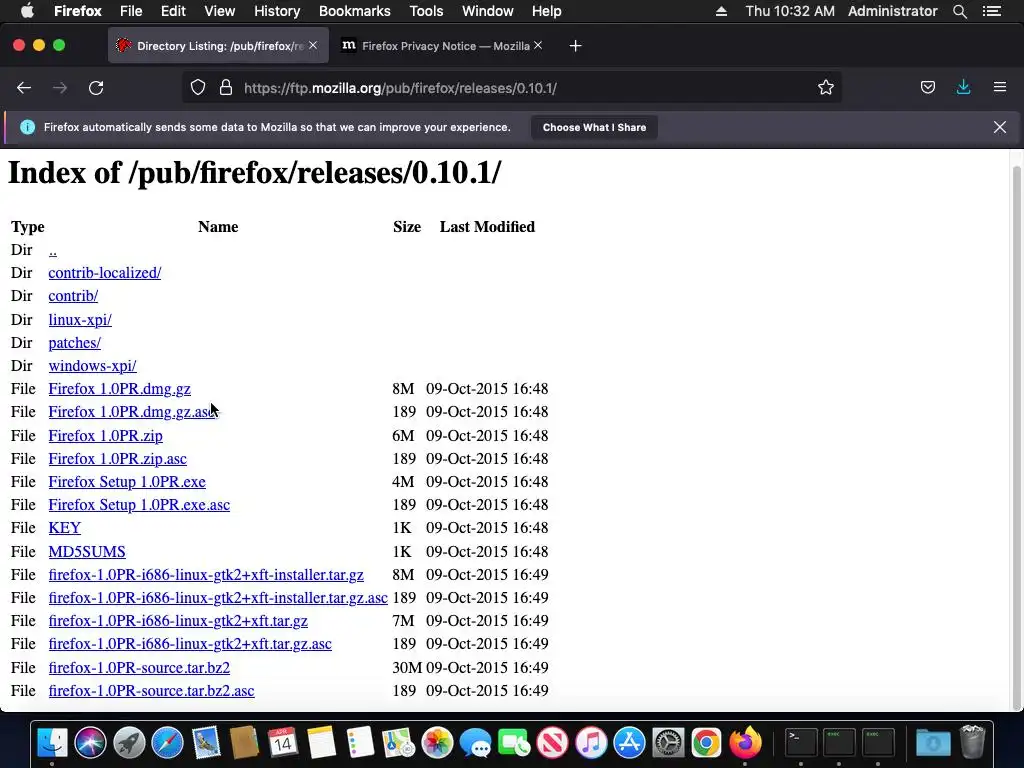Image resolution: width=1024 pixels, height=768 pixels.
Task: Click Firefox Setup 1.0PR.exe.asc link
Action: [139, 505]
